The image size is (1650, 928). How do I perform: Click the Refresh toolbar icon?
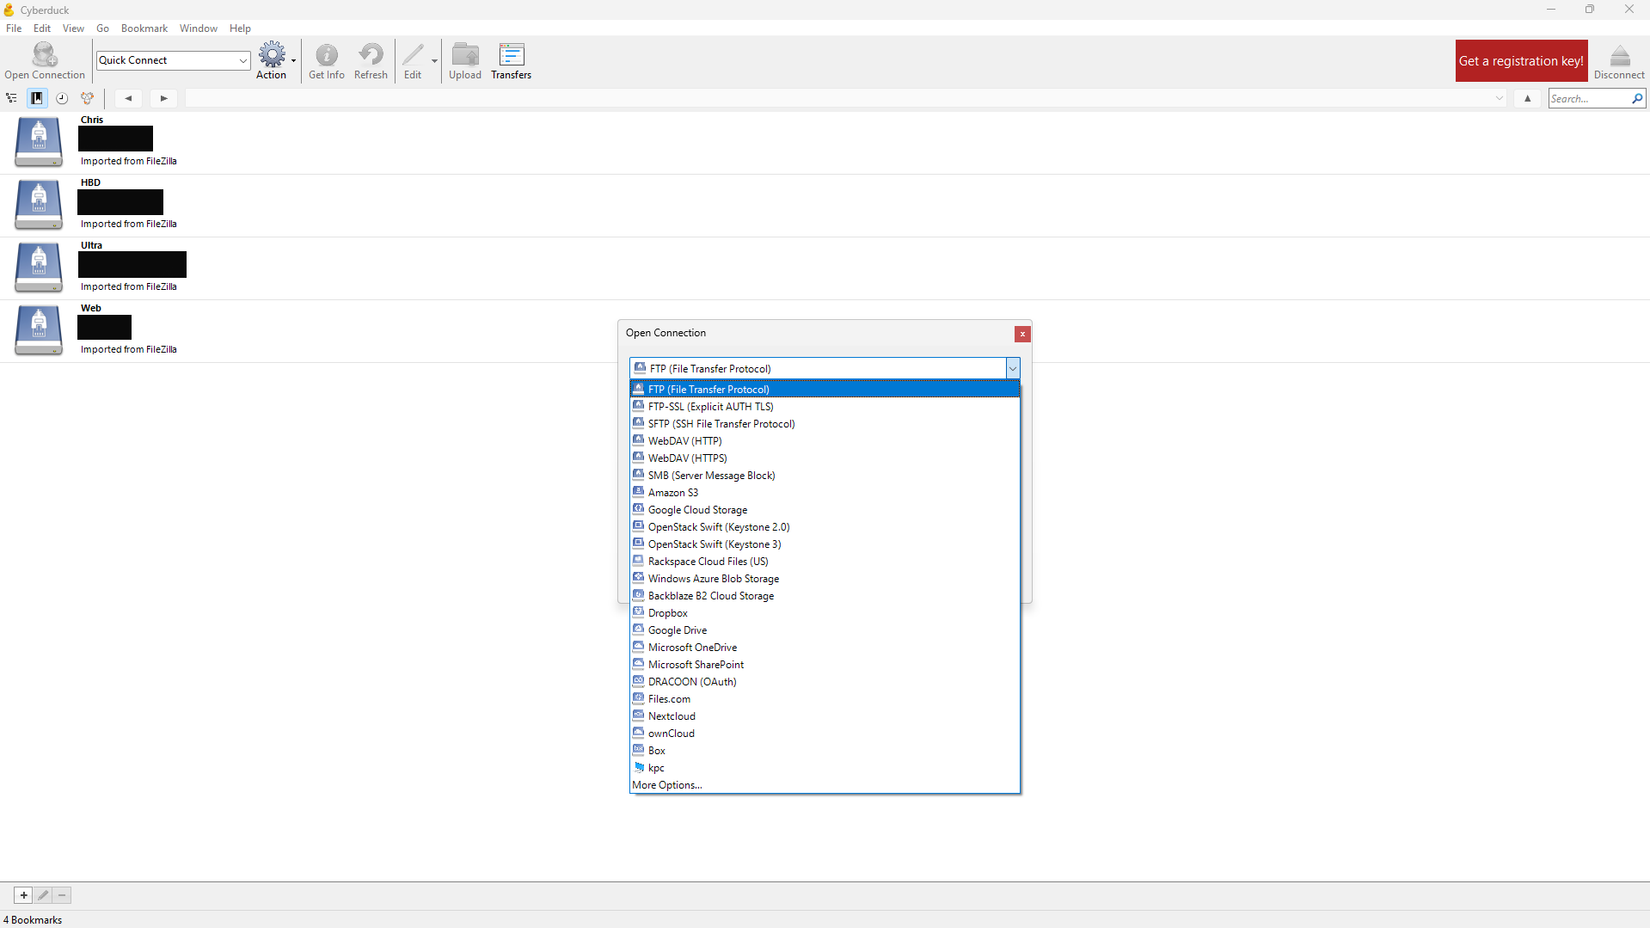[370, 60]
